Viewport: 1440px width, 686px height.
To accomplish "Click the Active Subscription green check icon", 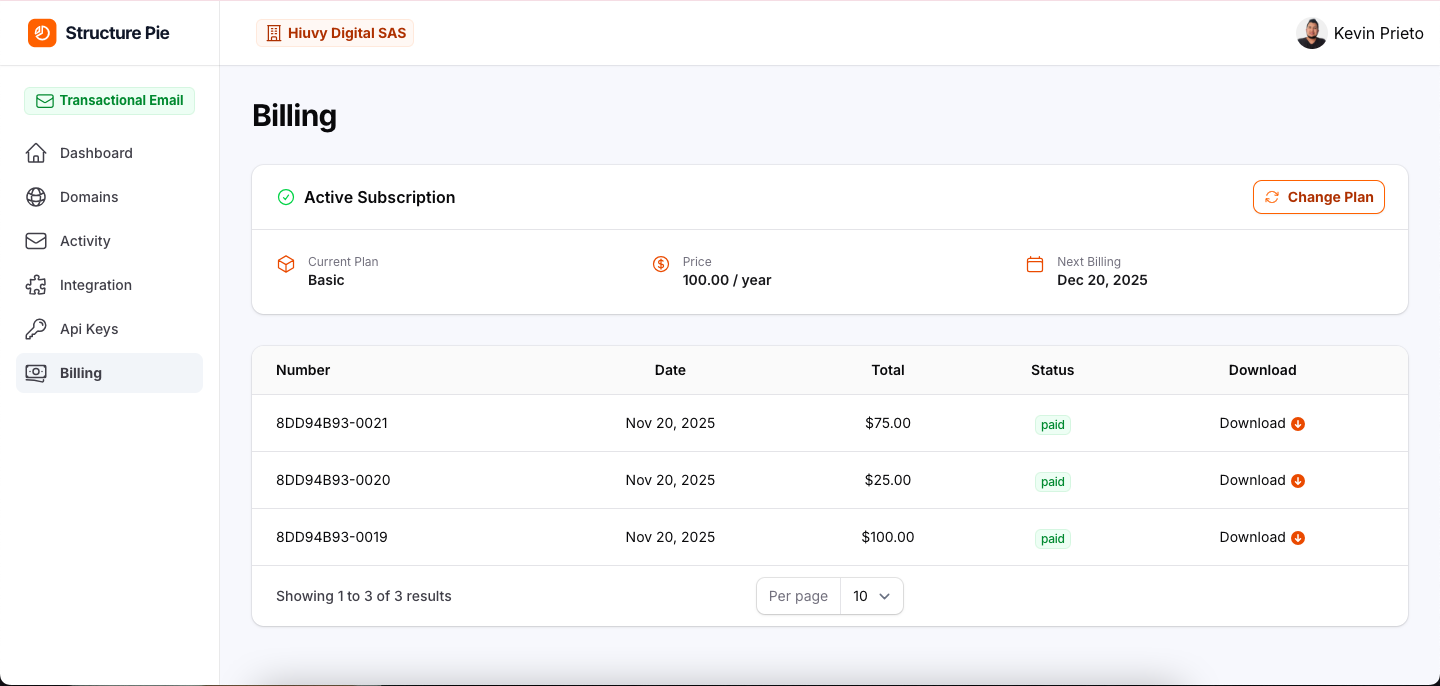I will tap(286, 197).
